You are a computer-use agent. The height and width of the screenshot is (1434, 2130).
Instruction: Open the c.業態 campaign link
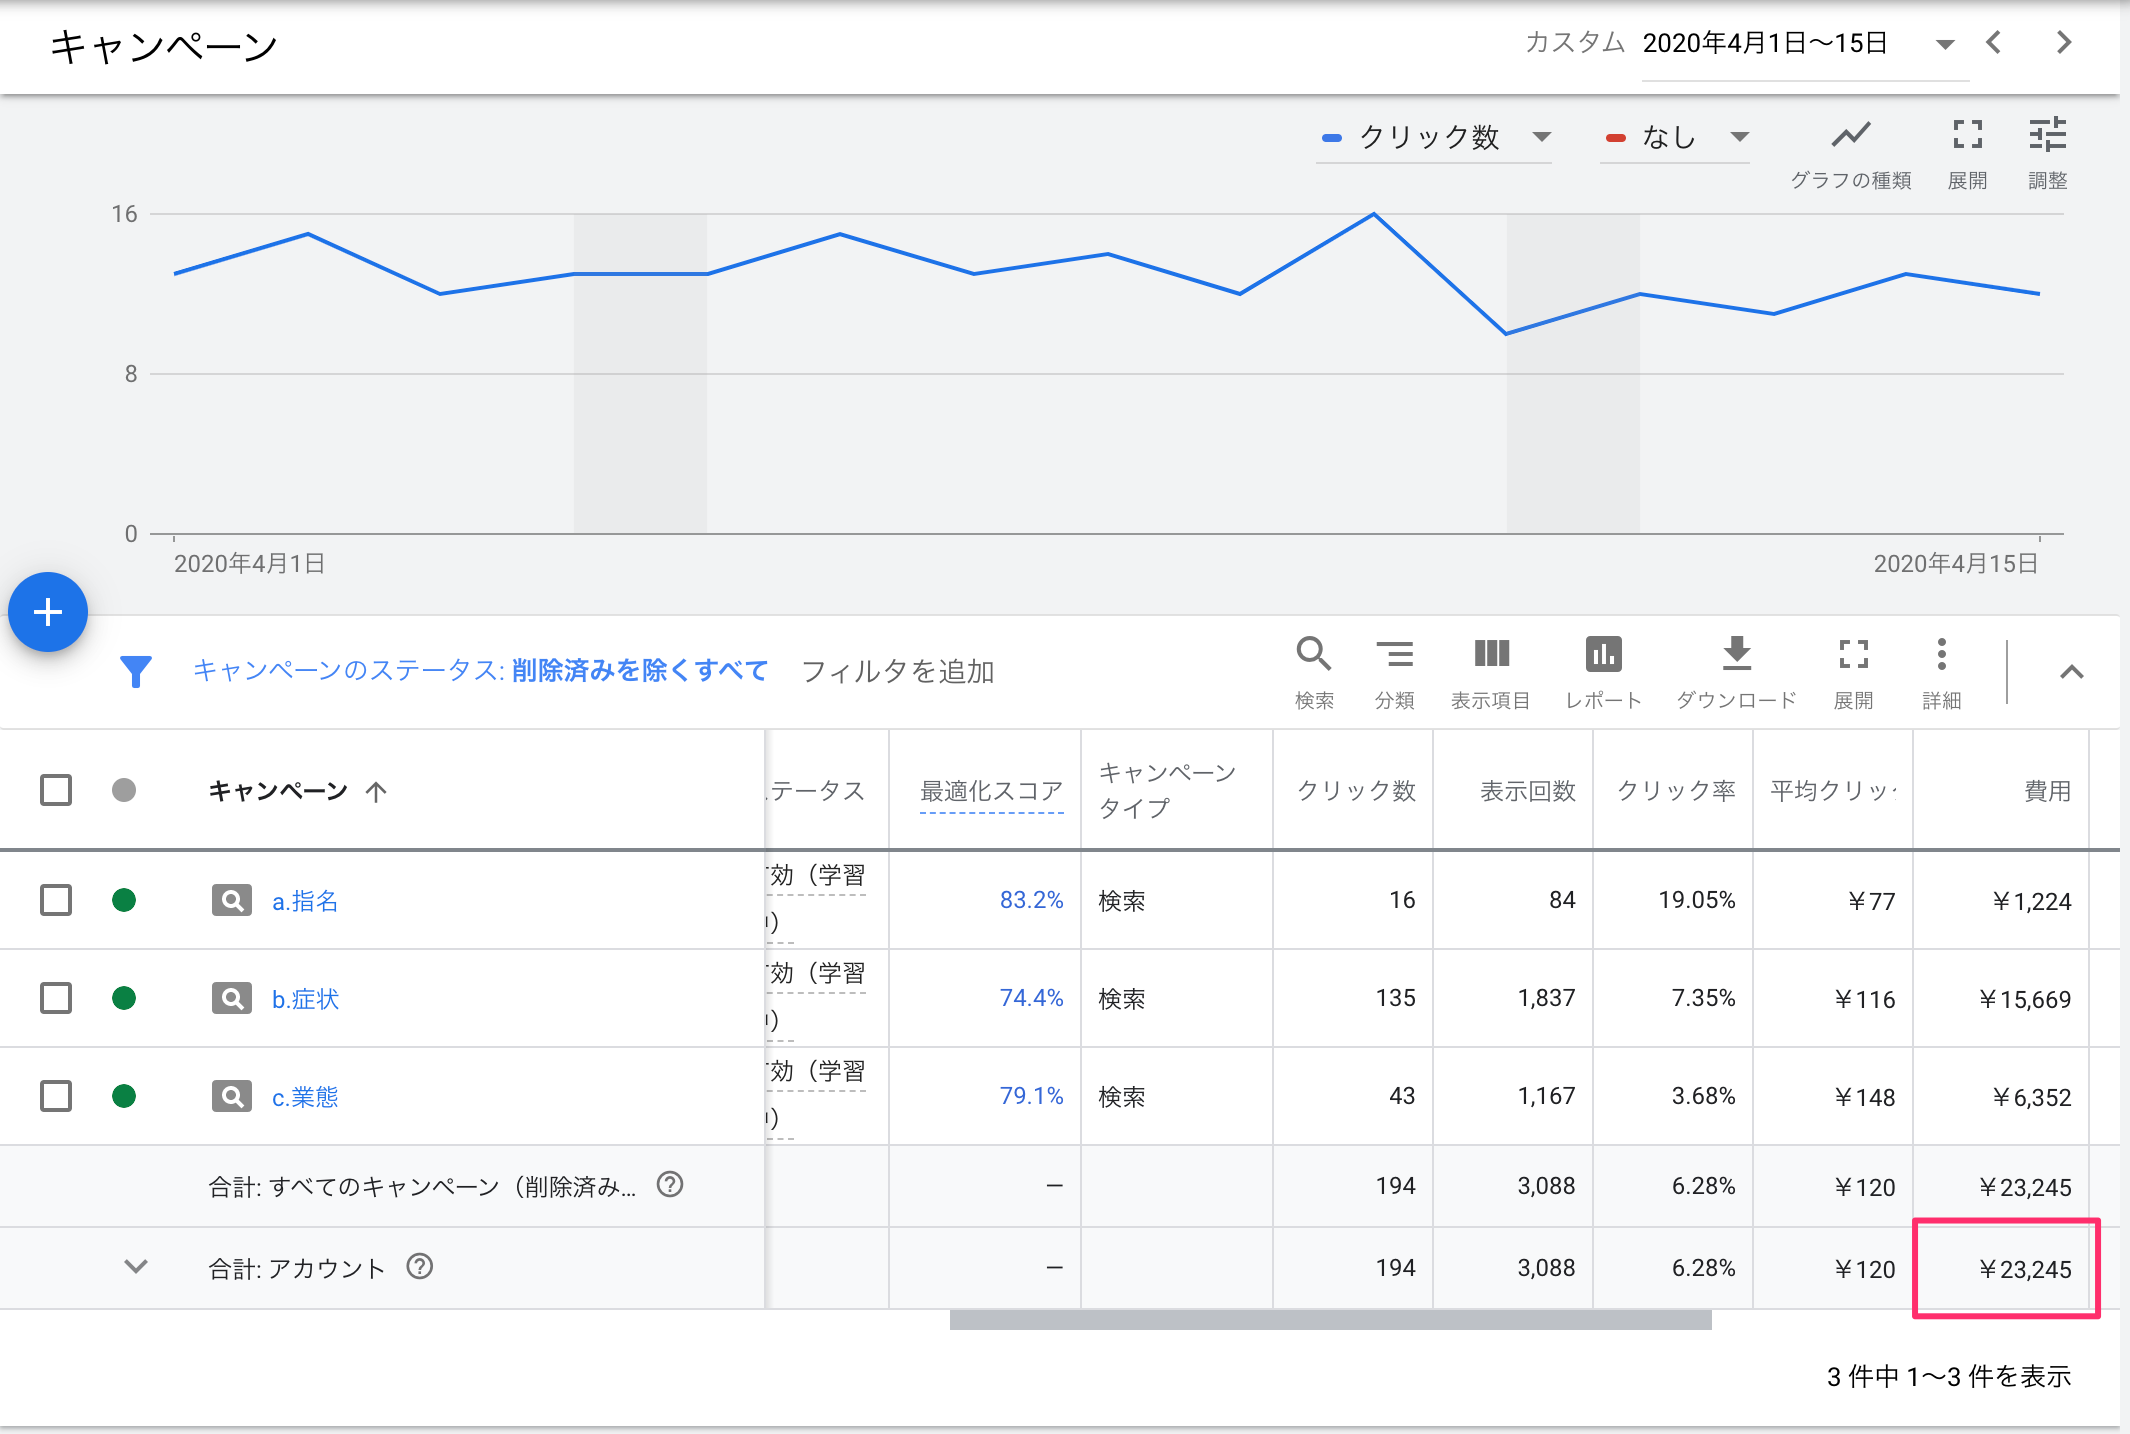tap(305, 1097)
